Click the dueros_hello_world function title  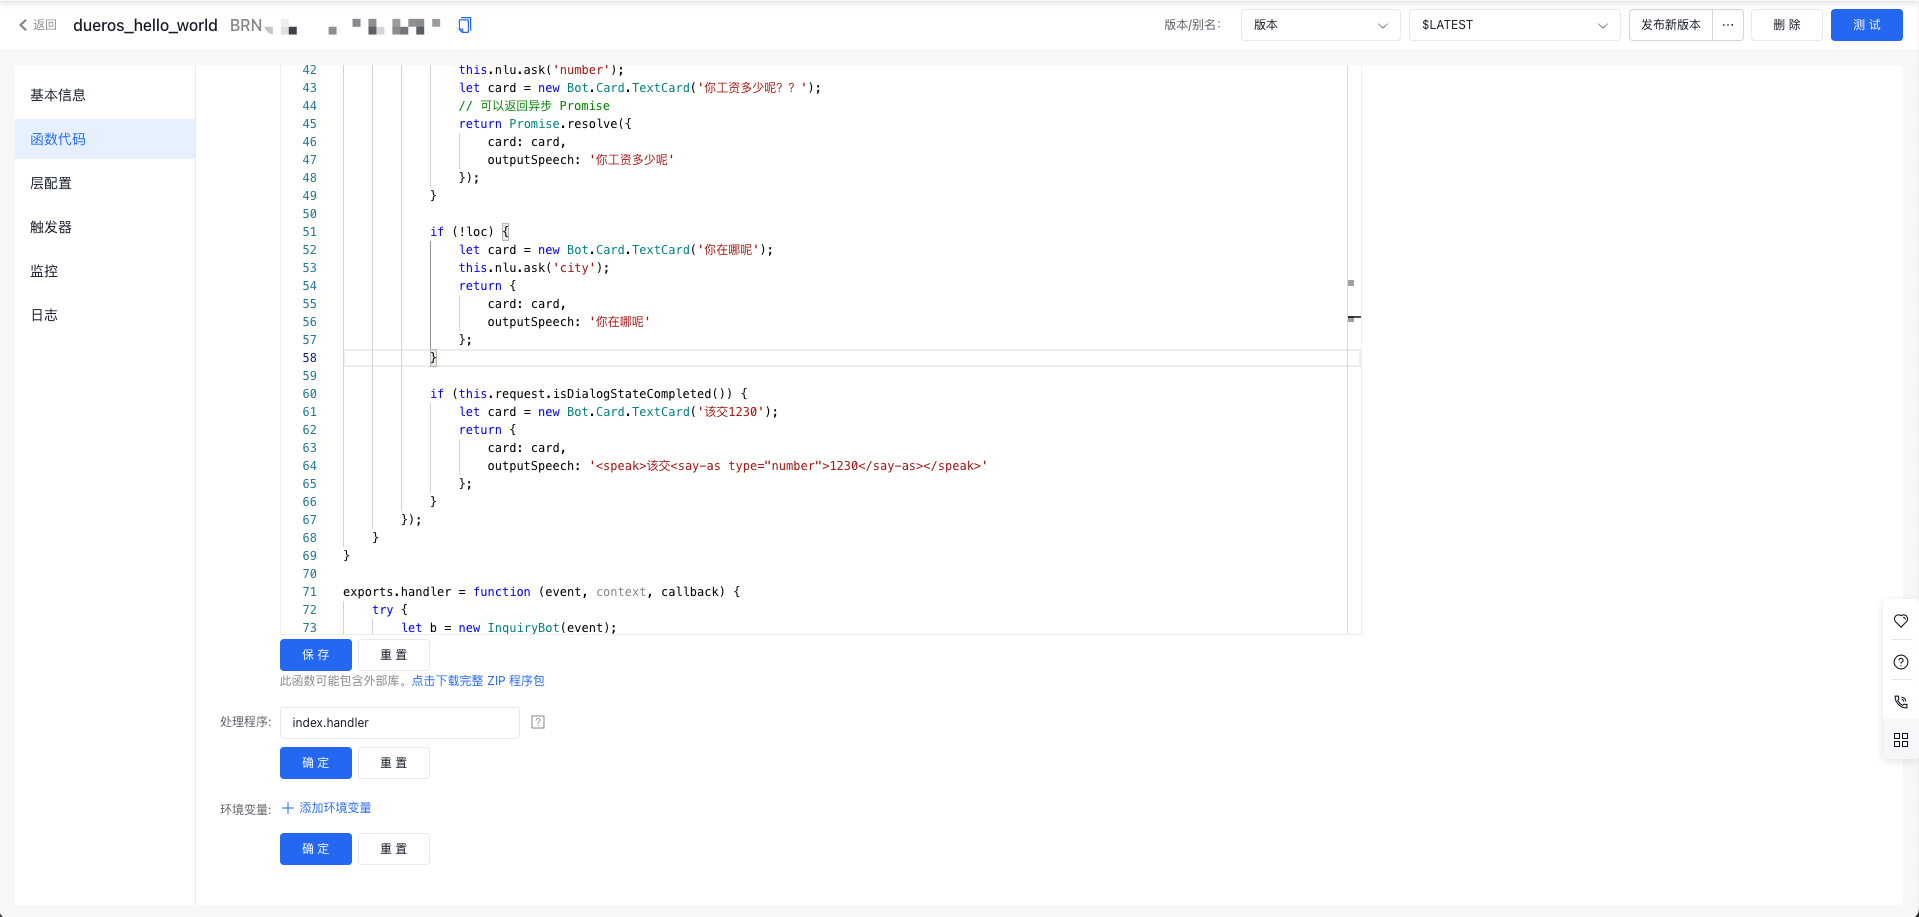145,25
